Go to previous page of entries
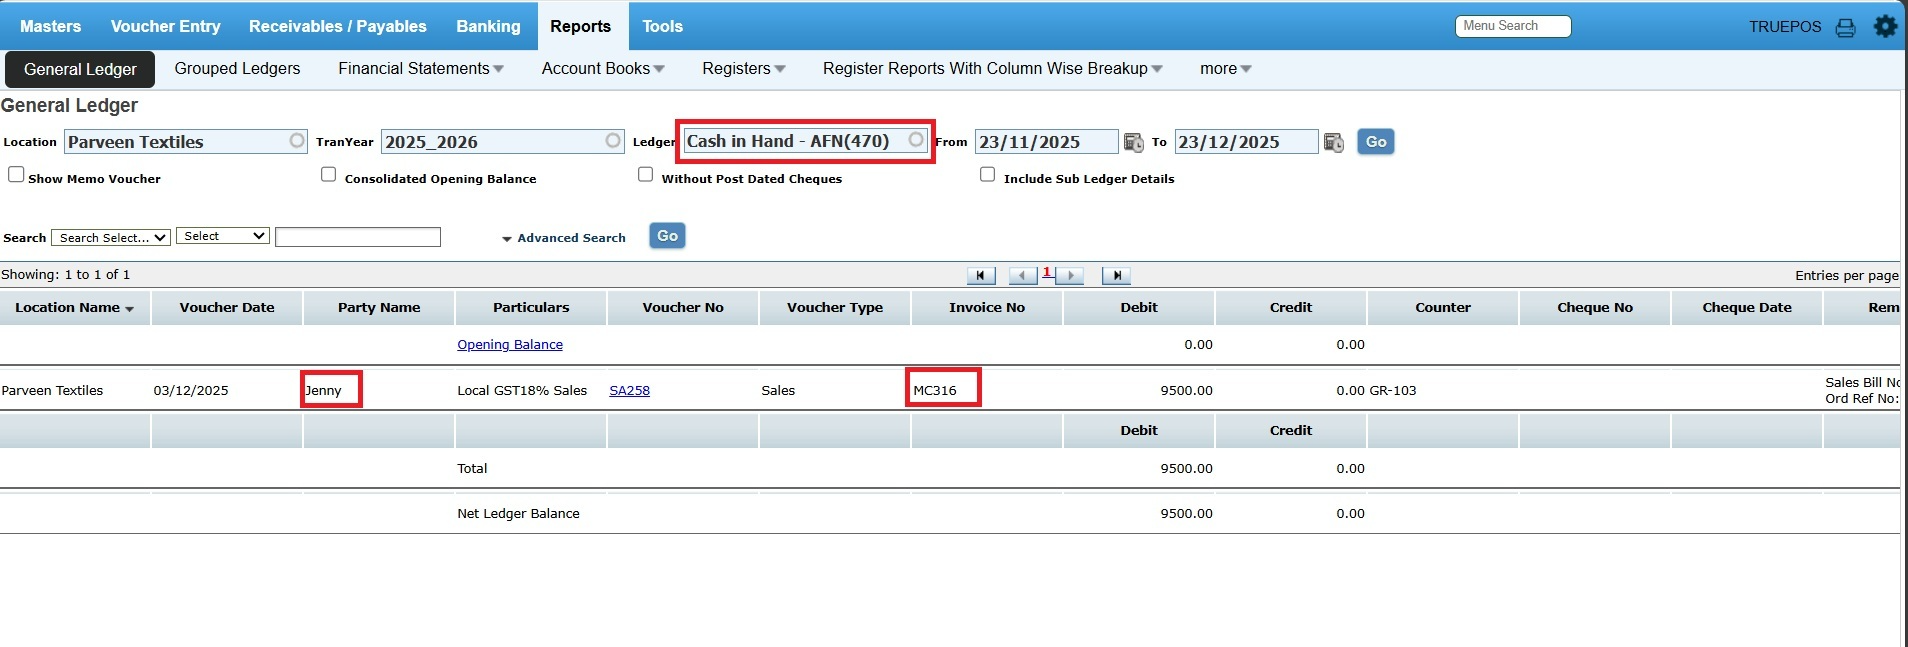The image size is (1908, 647). [x=1023, y=275]
